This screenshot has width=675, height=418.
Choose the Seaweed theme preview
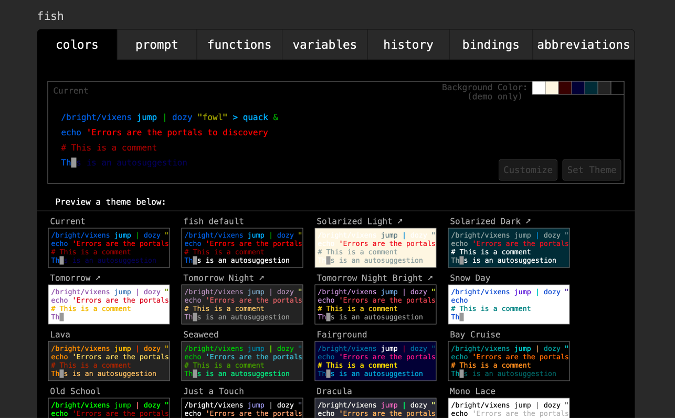(243, 361)
